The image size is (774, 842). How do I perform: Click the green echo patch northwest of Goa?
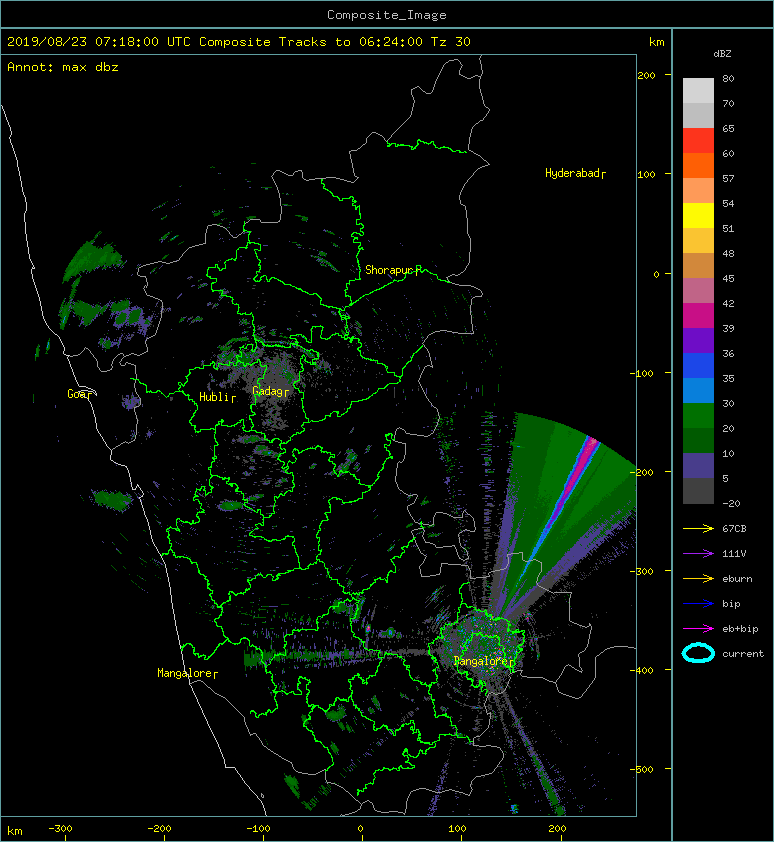point(91,259)
